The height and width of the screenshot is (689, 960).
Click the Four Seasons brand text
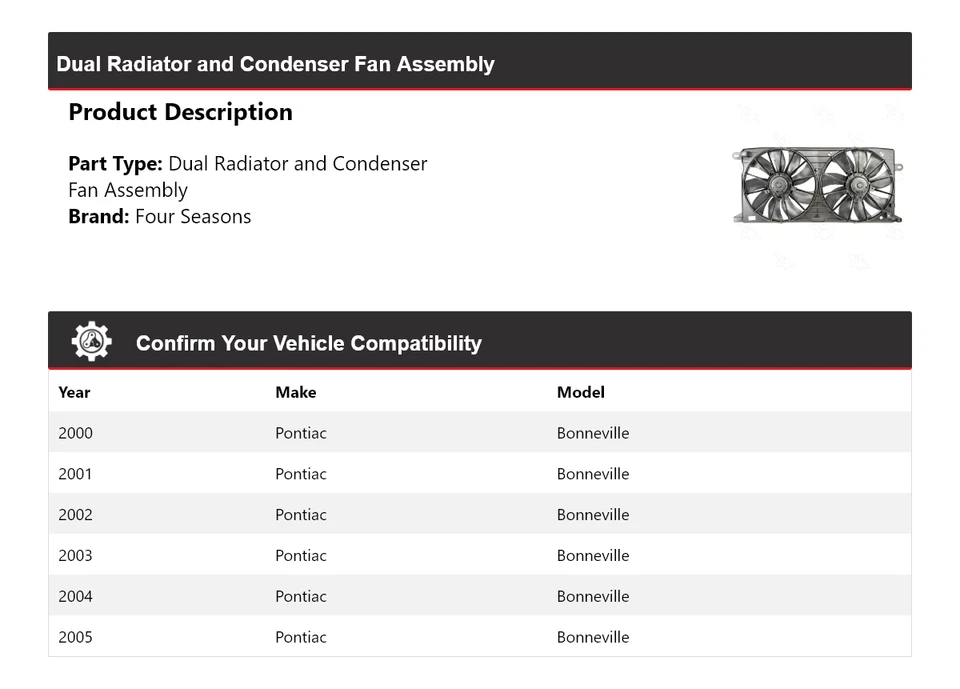click(193, 217)
